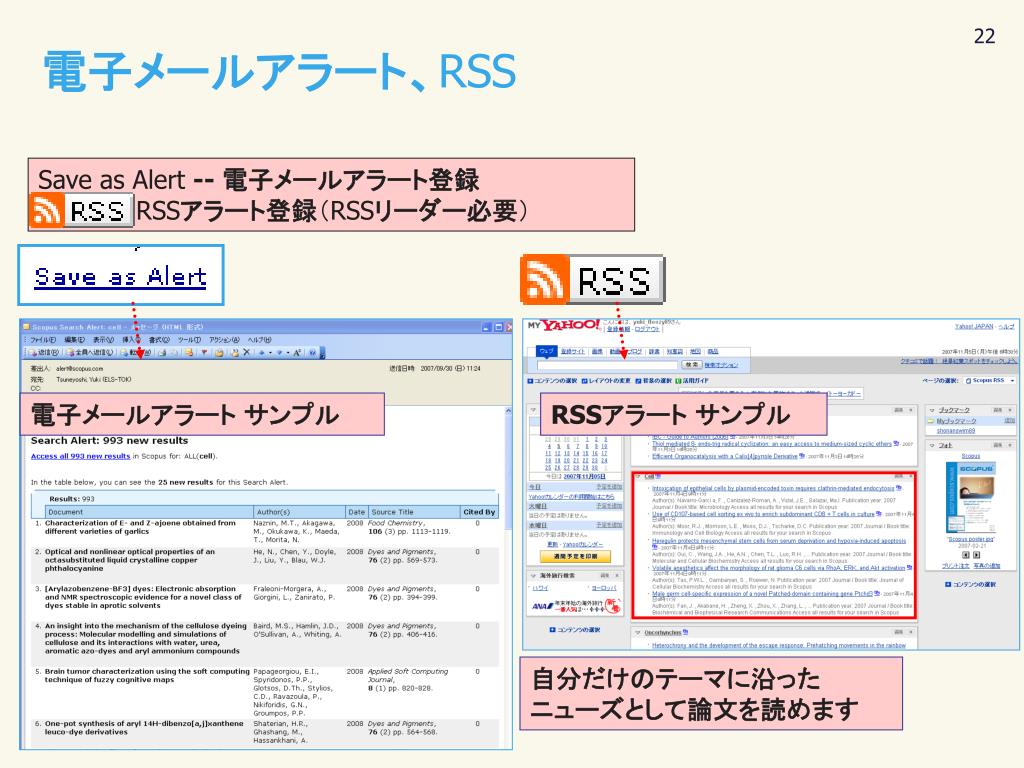Click the next item down arrow in toolbar
The height and width of the screenshot is (768, 1024).
(280, 353)
